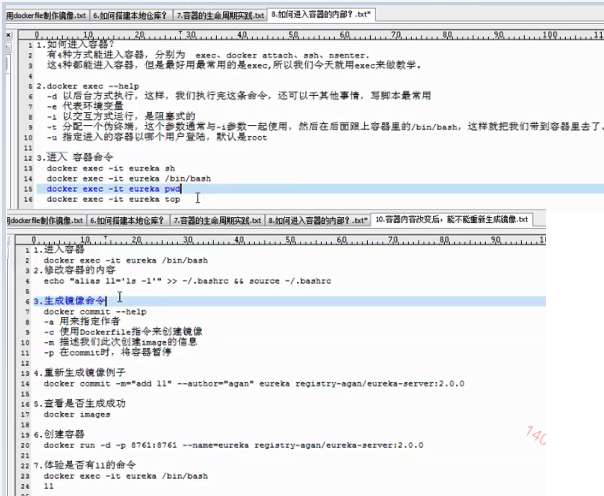Screen dimensions: 604x496
Task: Click heading '1.进入容器' in lower editor
Action: tap(59, 250)
